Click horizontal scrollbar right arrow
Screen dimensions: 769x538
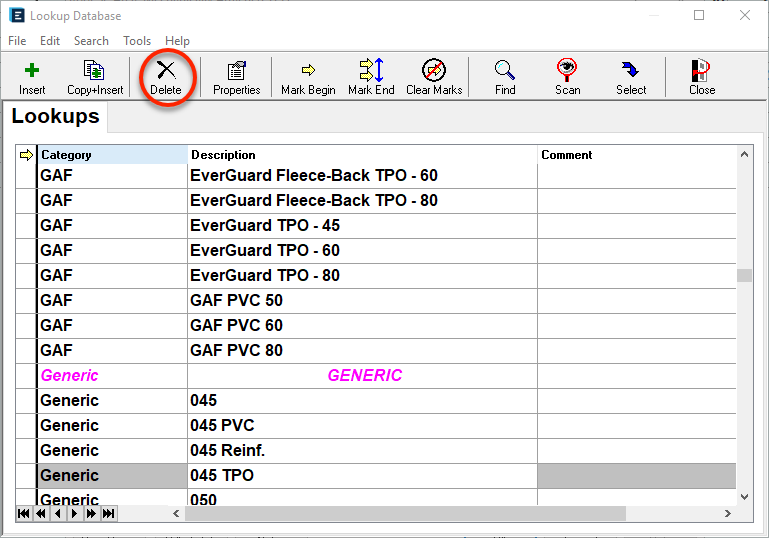pyautogui.click(x=728, y=513)
